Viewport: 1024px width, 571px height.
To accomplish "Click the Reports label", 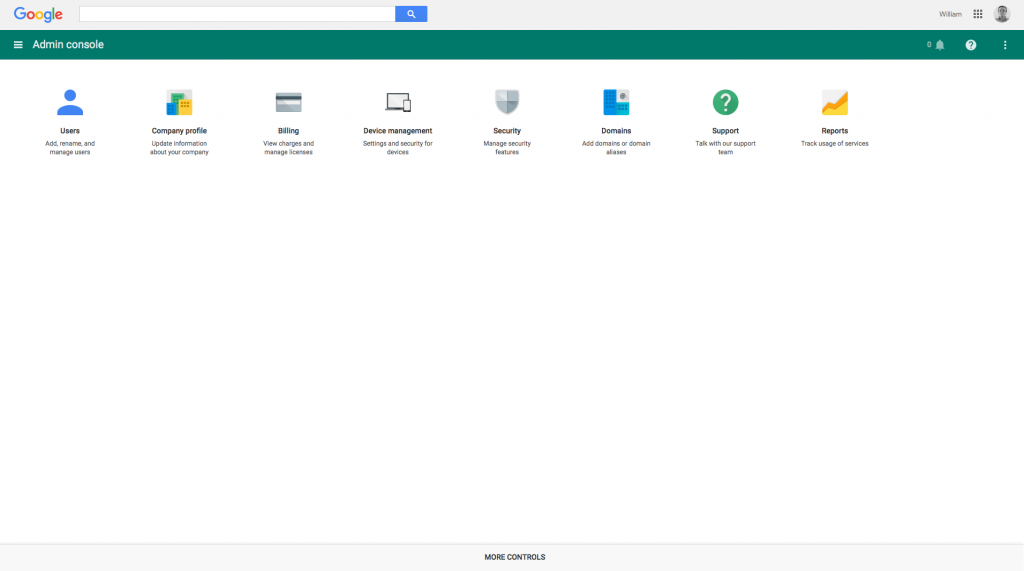I will [x=835, y=131].
